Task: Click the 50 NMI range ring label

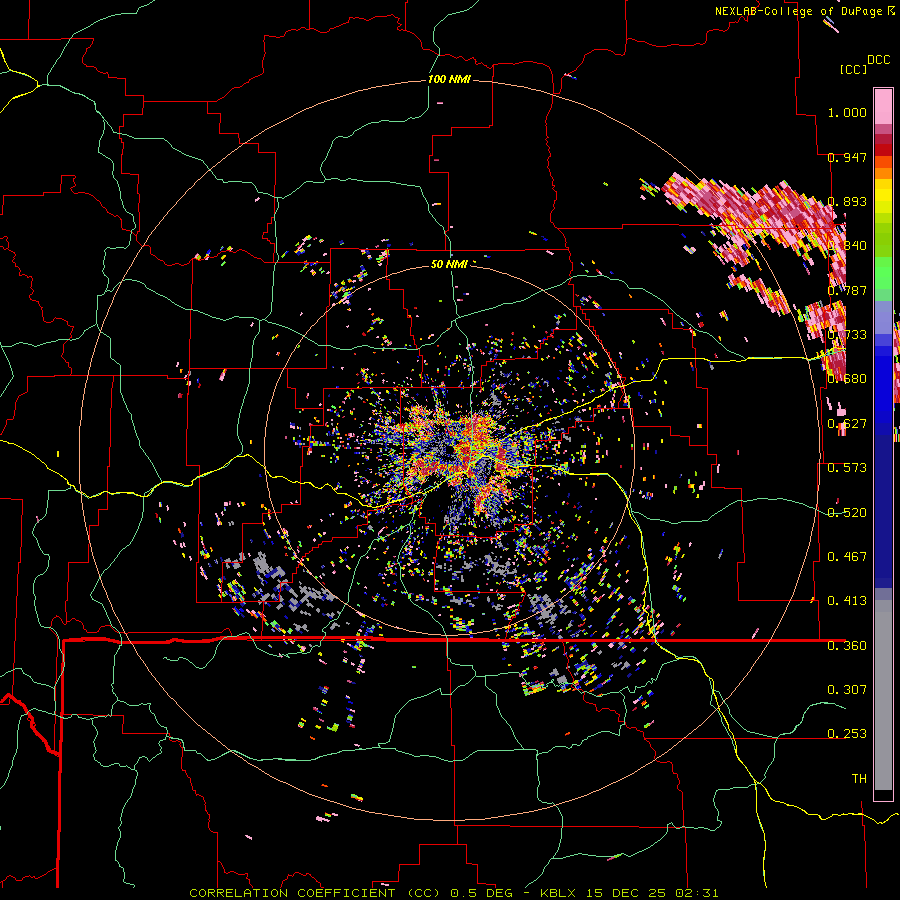Action: (449, 264)
